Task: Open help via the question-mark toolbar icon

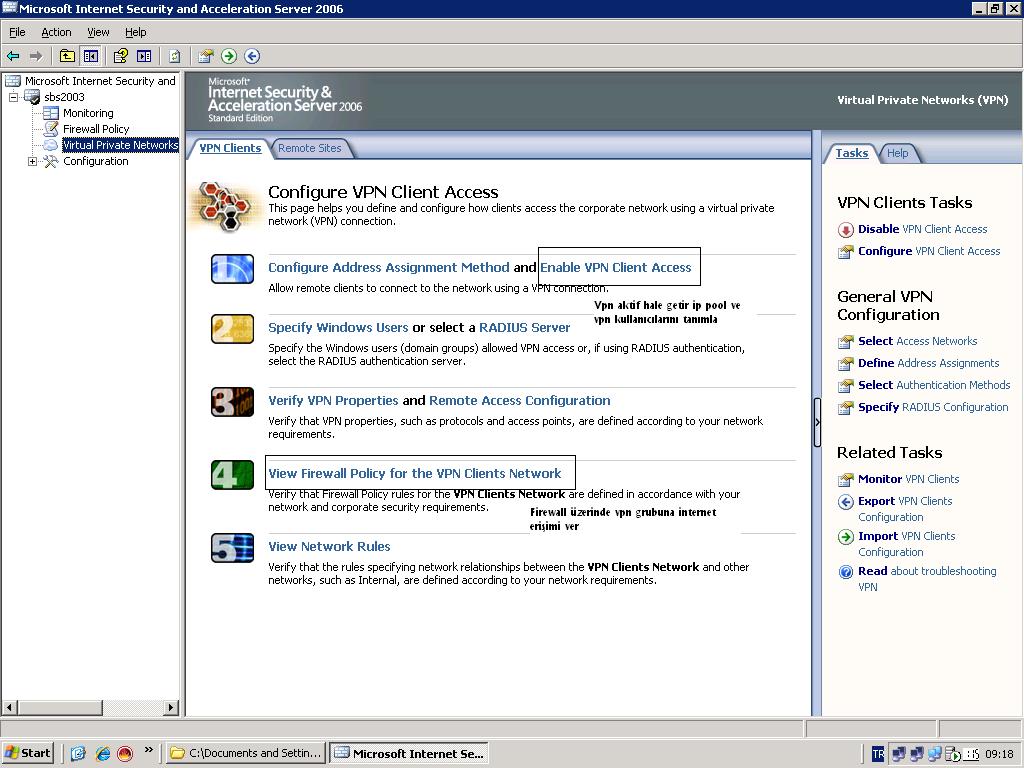Action: click(121, 56)
